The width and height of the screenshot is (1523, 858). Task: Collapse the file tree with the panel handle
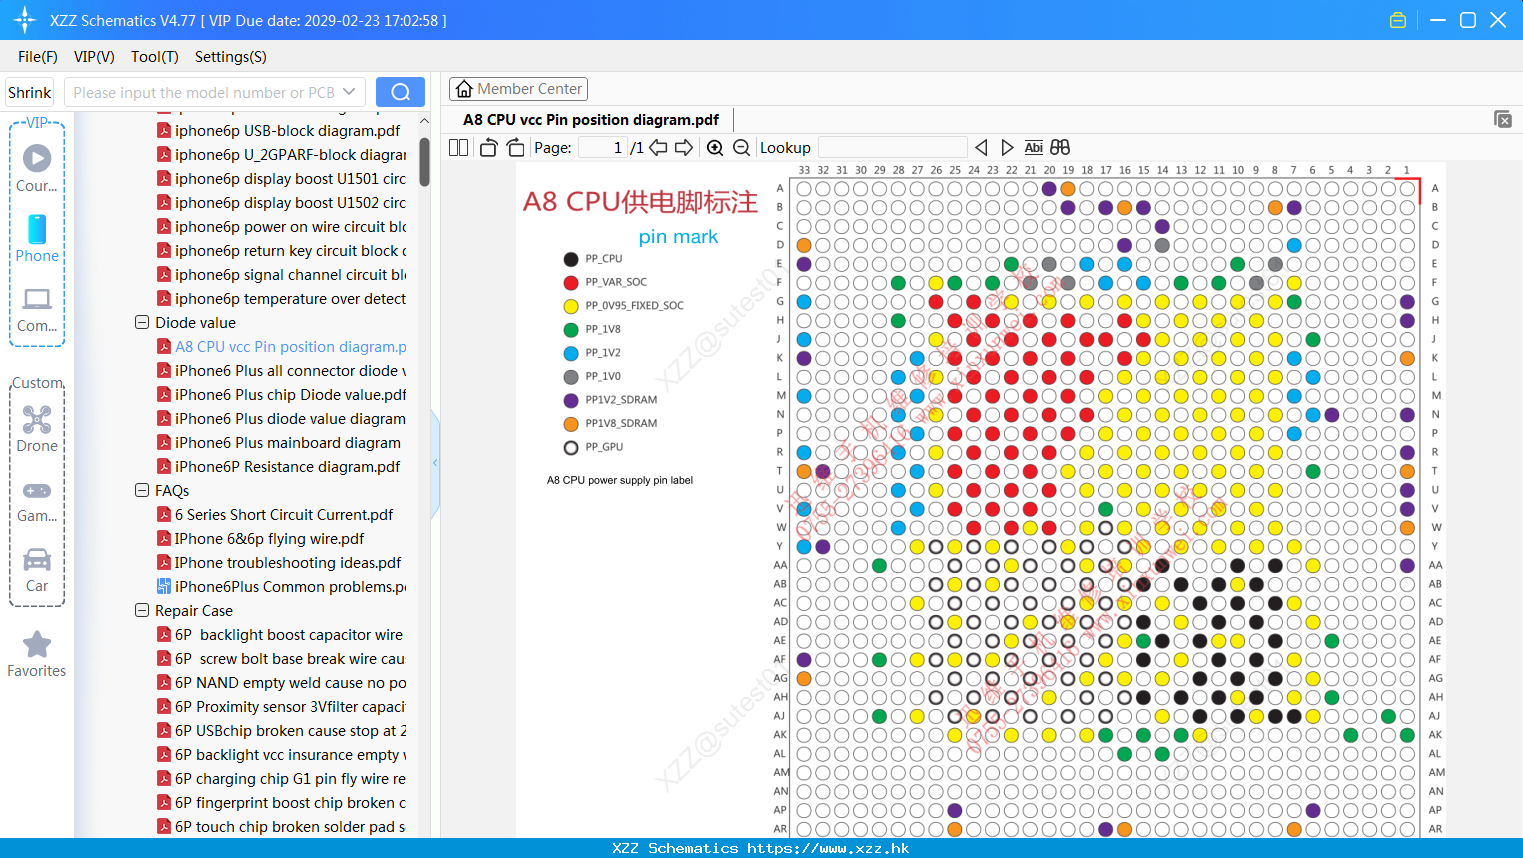[x=435, y=462]
